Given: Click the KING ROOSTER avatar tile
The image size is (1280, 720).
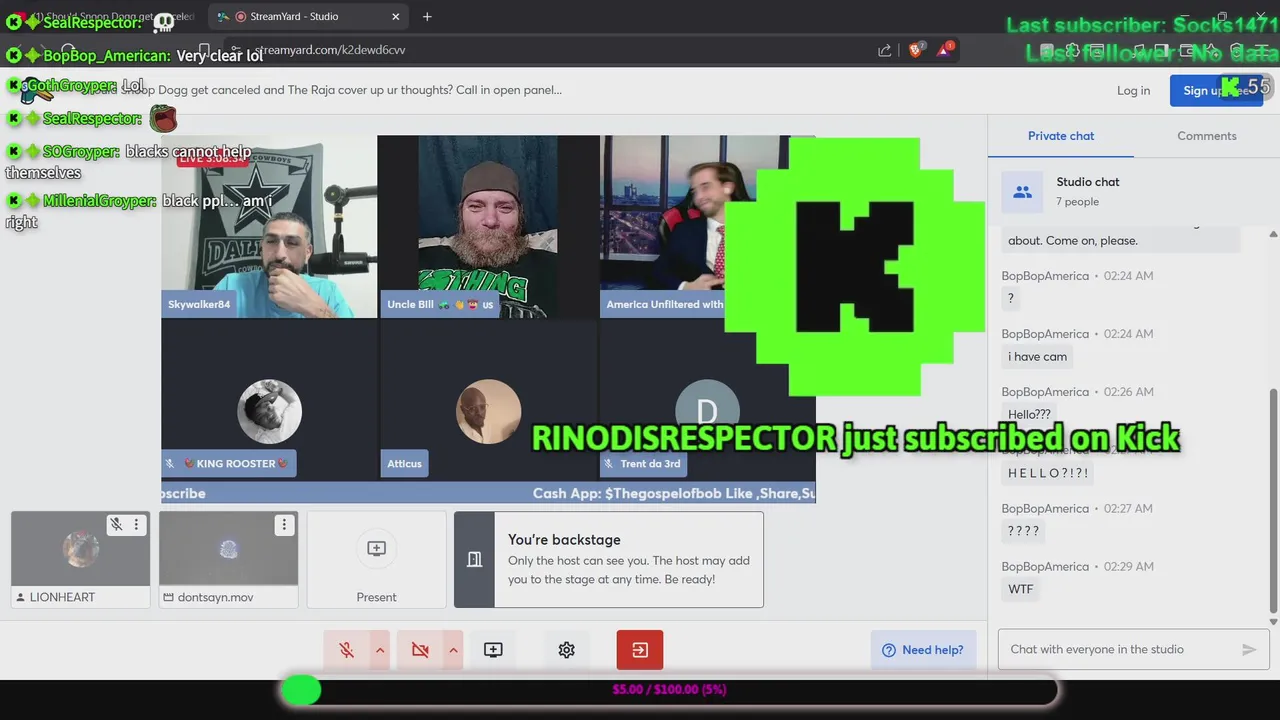Looking at the screenshot, I should [269, 411].
